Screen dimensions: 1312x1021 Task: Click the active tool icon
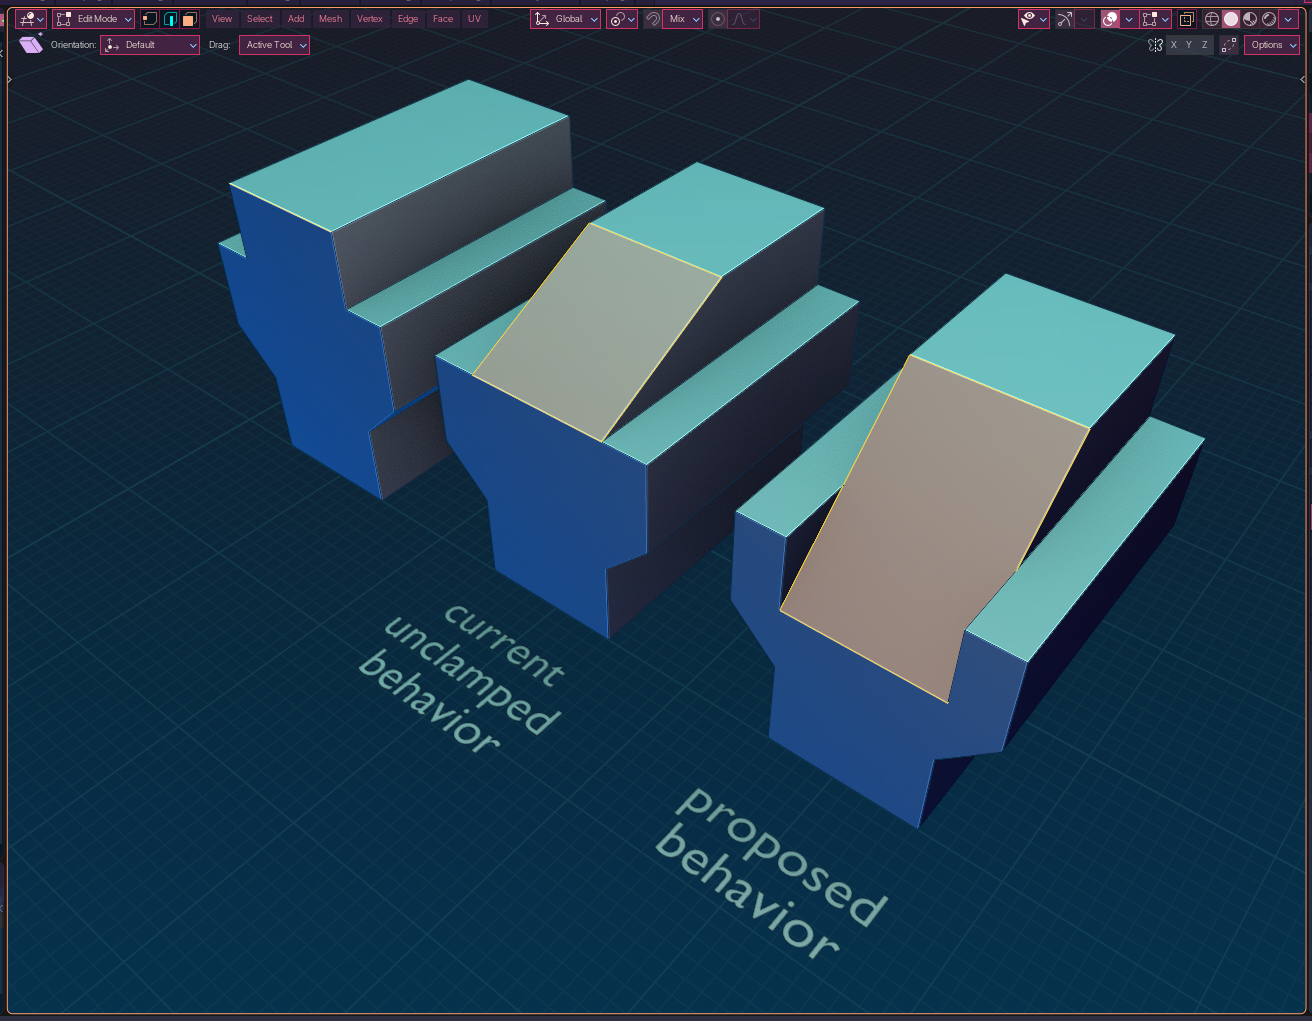(31, 44)
